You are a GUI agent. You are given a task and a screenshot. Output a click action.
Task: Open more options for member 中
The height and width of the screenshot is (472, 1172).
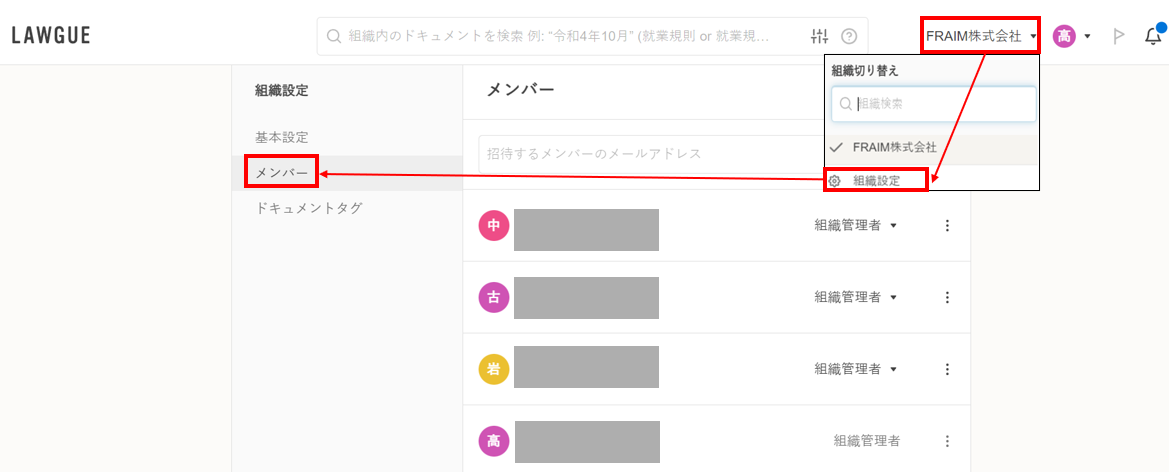(947, 226)
